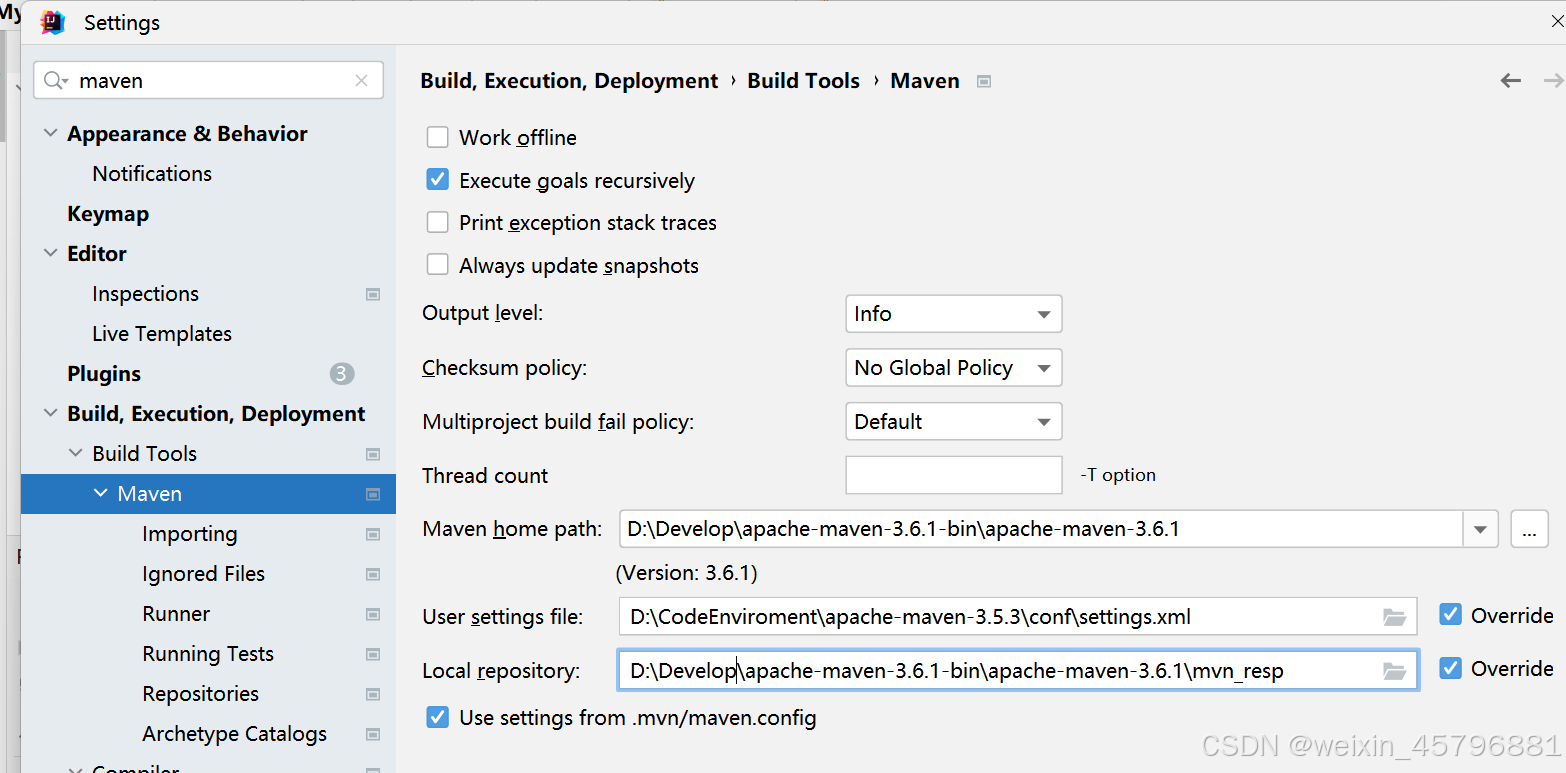Collapse Appearance & Behavior tree node
The height and width of the screenshot is (773, 1566).
51,134
